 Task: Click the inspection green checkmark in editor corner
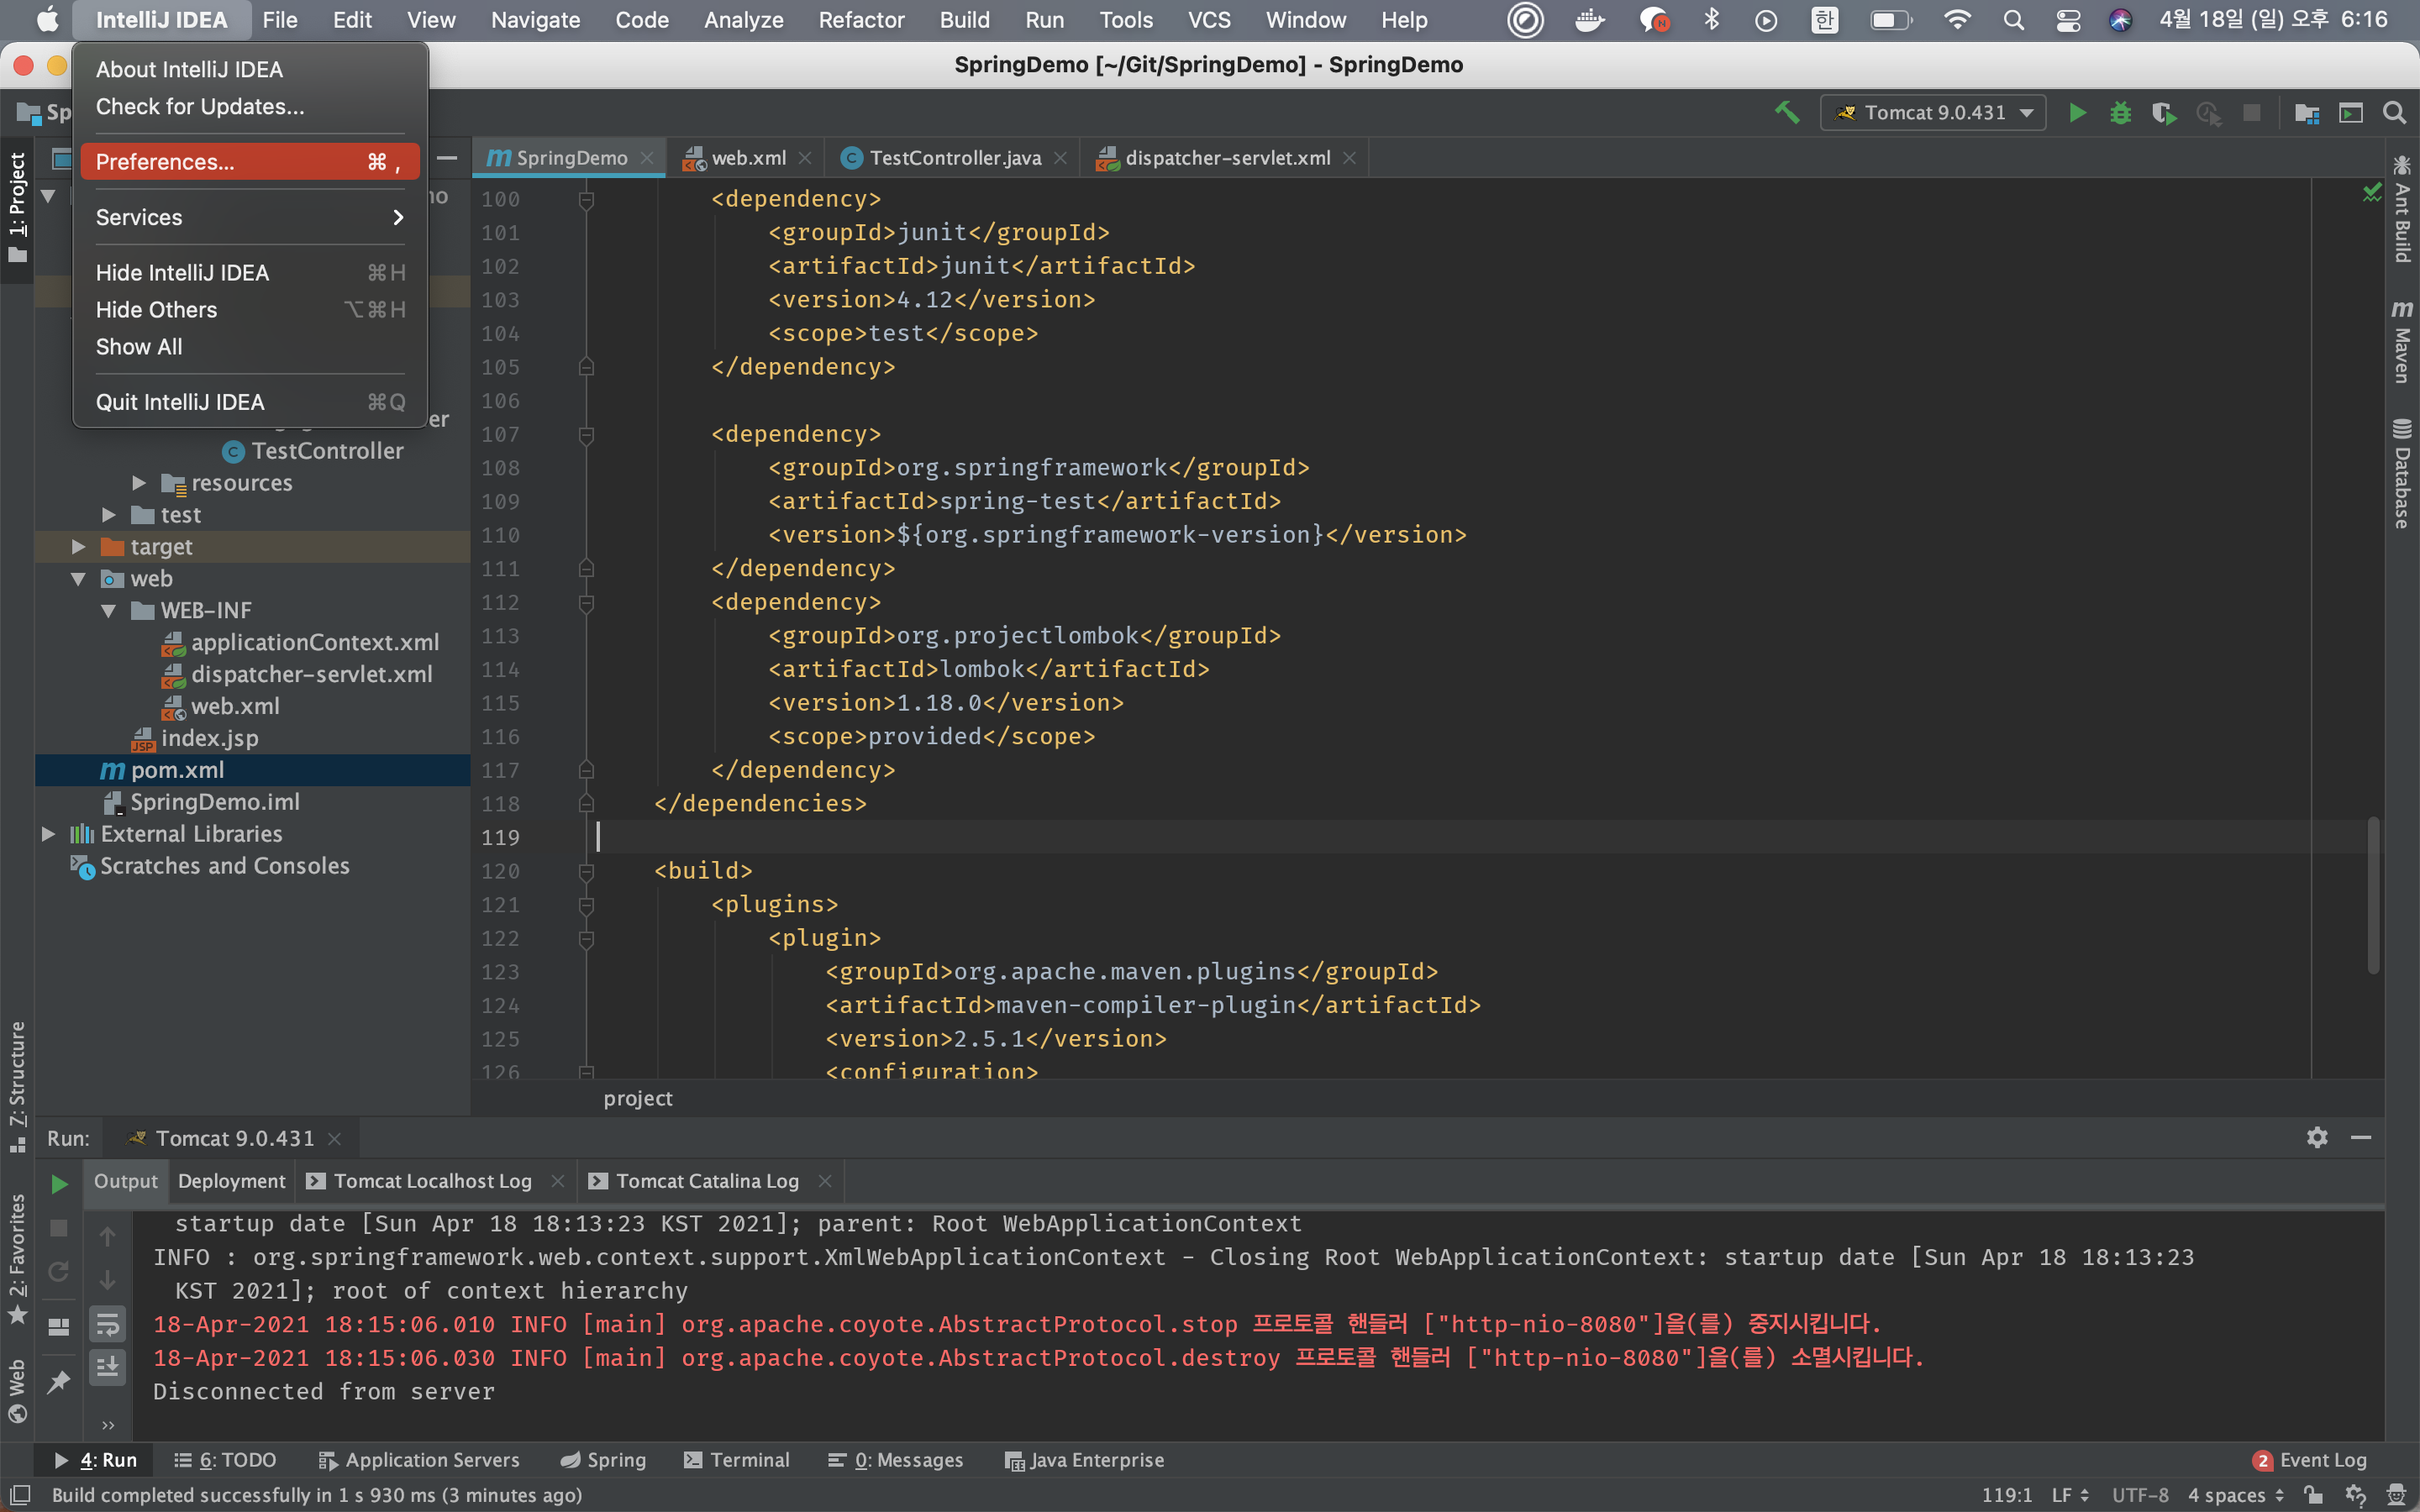(x=2371, y=192)
